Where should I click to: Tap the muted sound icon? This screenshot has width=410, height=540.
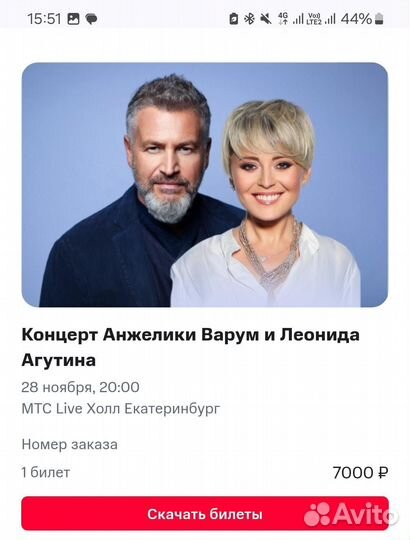tap(266, 19)
